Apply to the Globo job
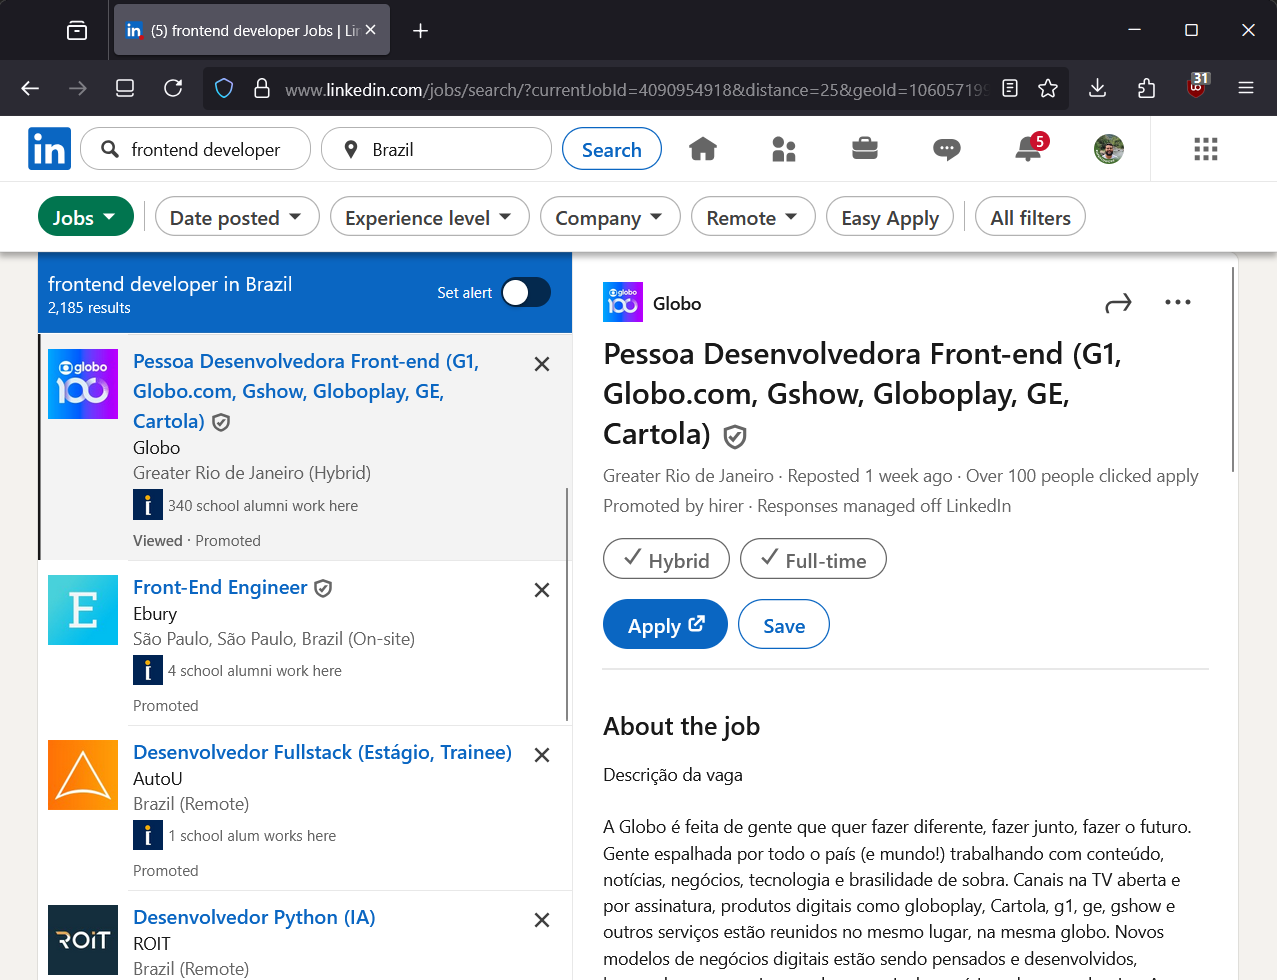1277x980 pixels. pyautogui.click(x=665, y=624)
